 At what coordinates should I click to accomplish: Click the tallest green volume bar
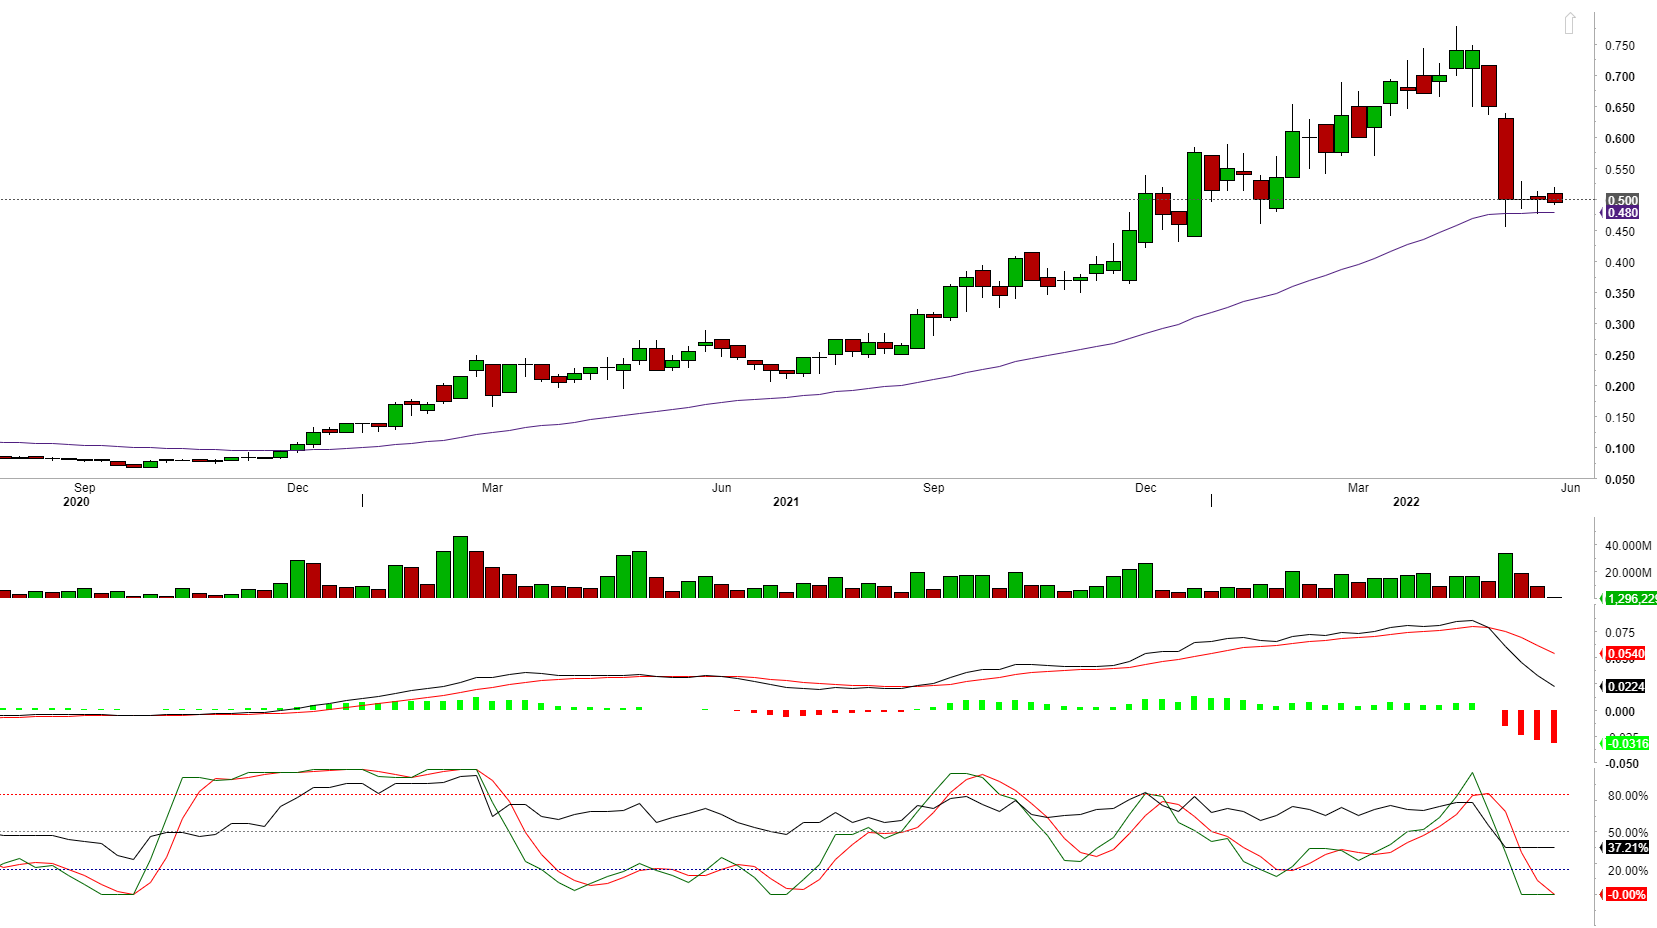pyautogui.click(x=460, y=567)
